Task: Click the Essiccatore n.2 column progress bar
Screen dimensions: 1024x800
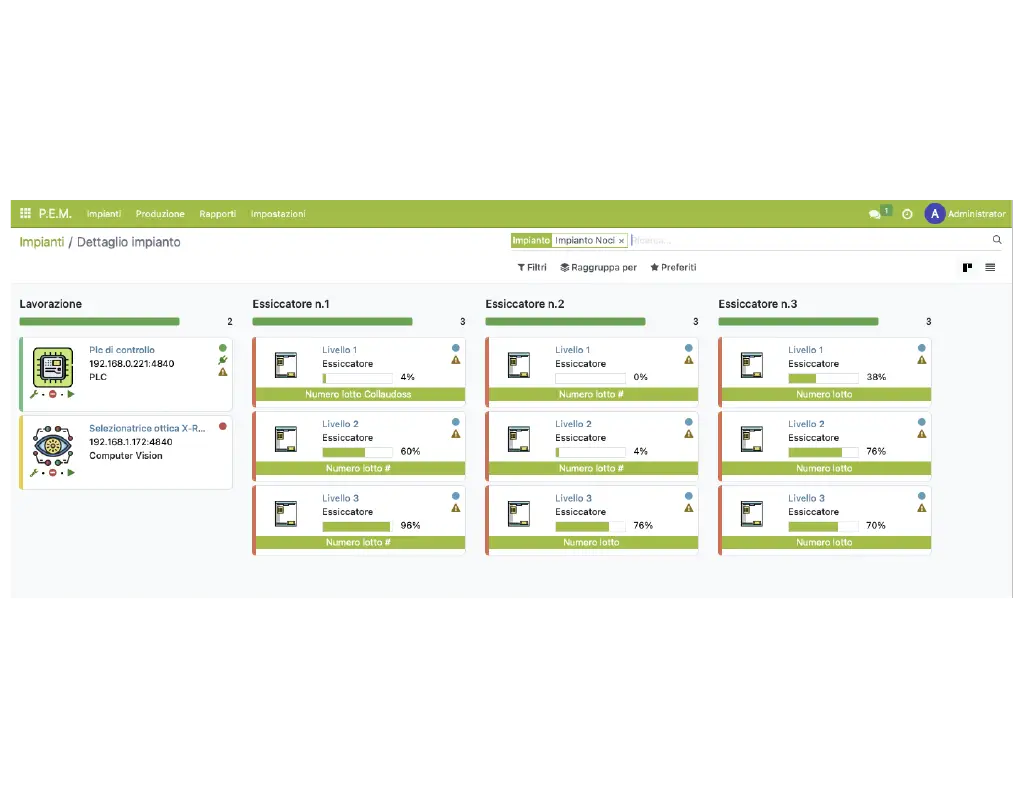Action: tap(565, 322)
